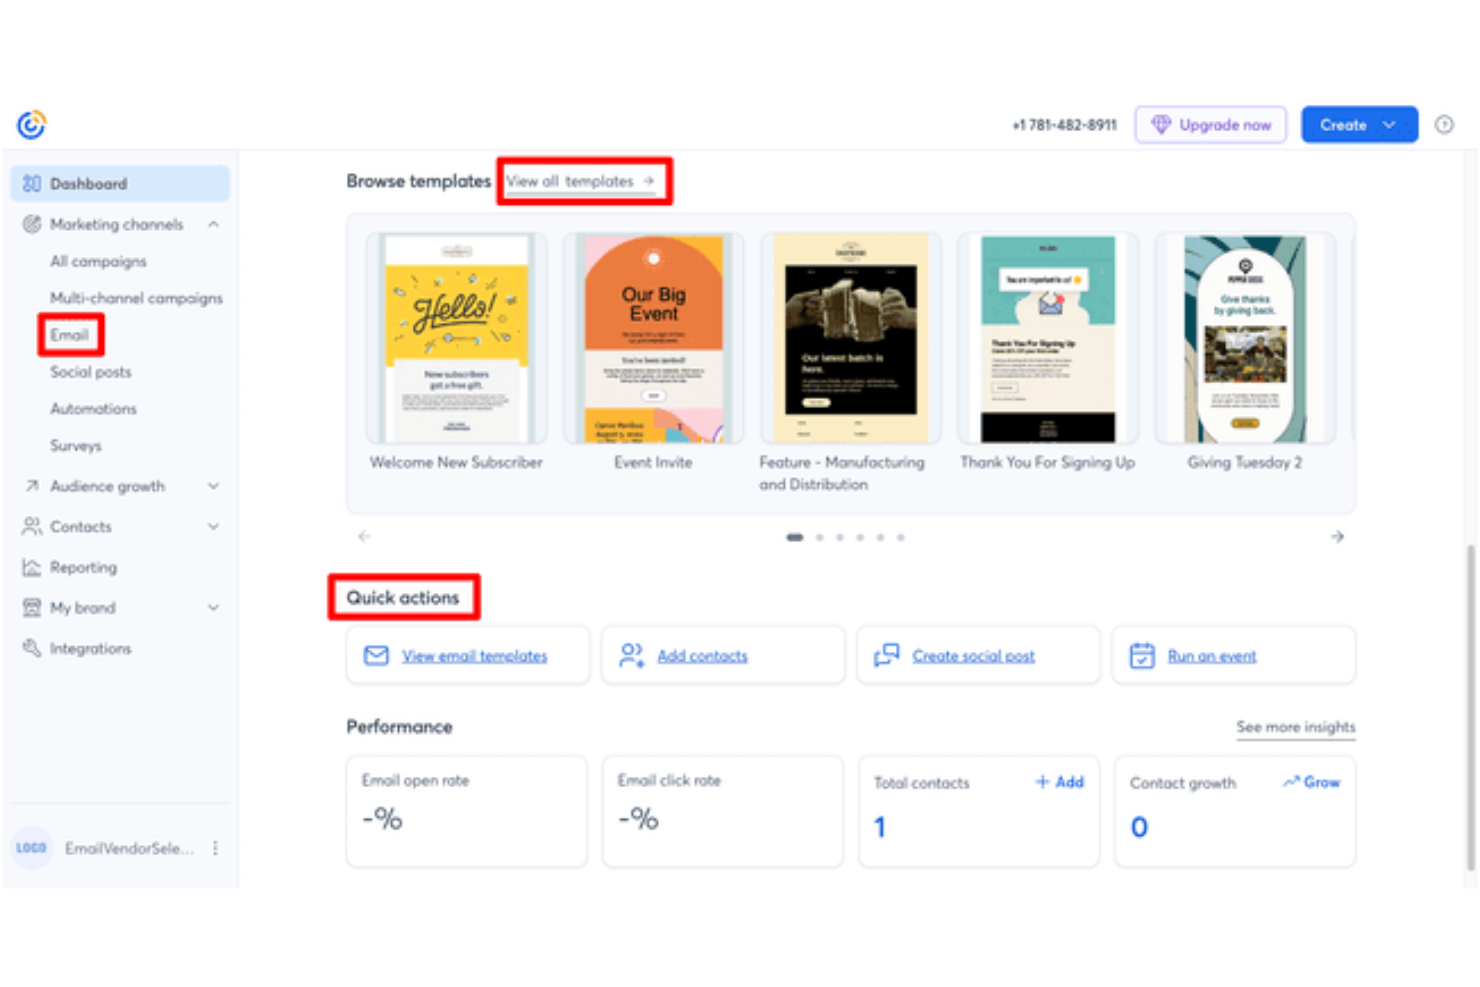Open the Create button dropdown arrow
This screenshot has width=1480, height=987.
pyautogui.click(x=1388, y=124)
